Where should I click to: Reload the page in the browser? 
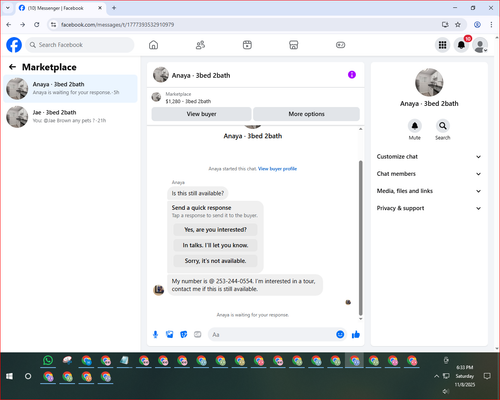click(37, 25)
